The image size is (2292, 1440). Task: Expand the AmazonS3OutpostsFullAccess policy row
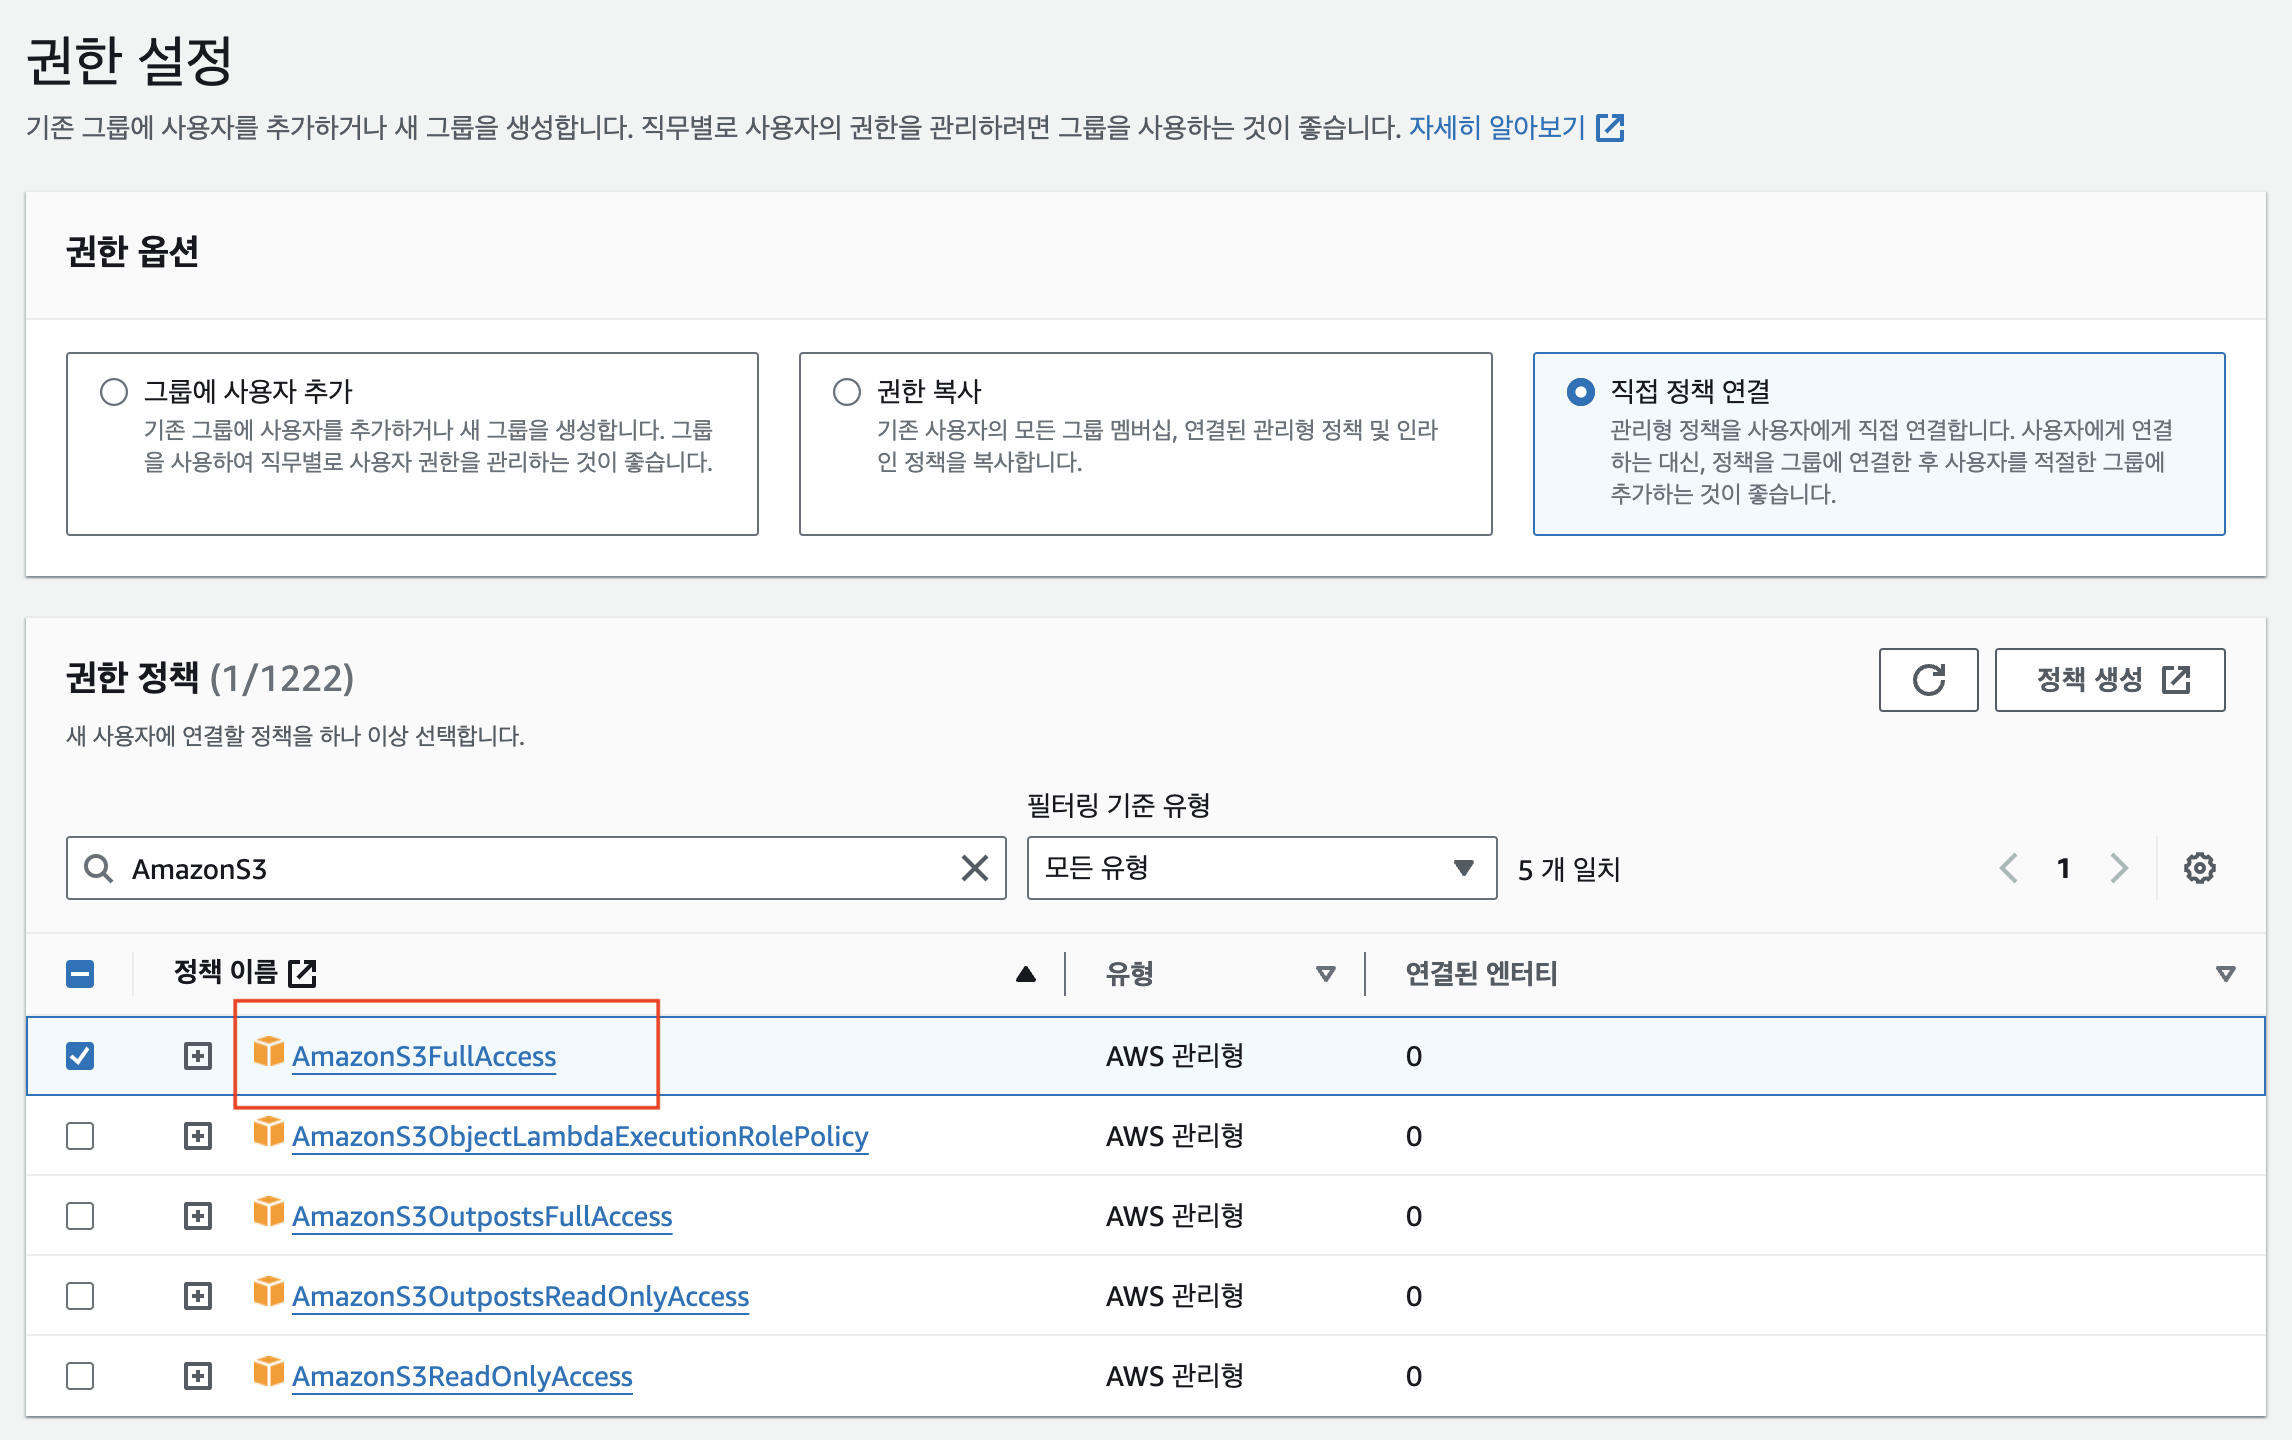198,1216
